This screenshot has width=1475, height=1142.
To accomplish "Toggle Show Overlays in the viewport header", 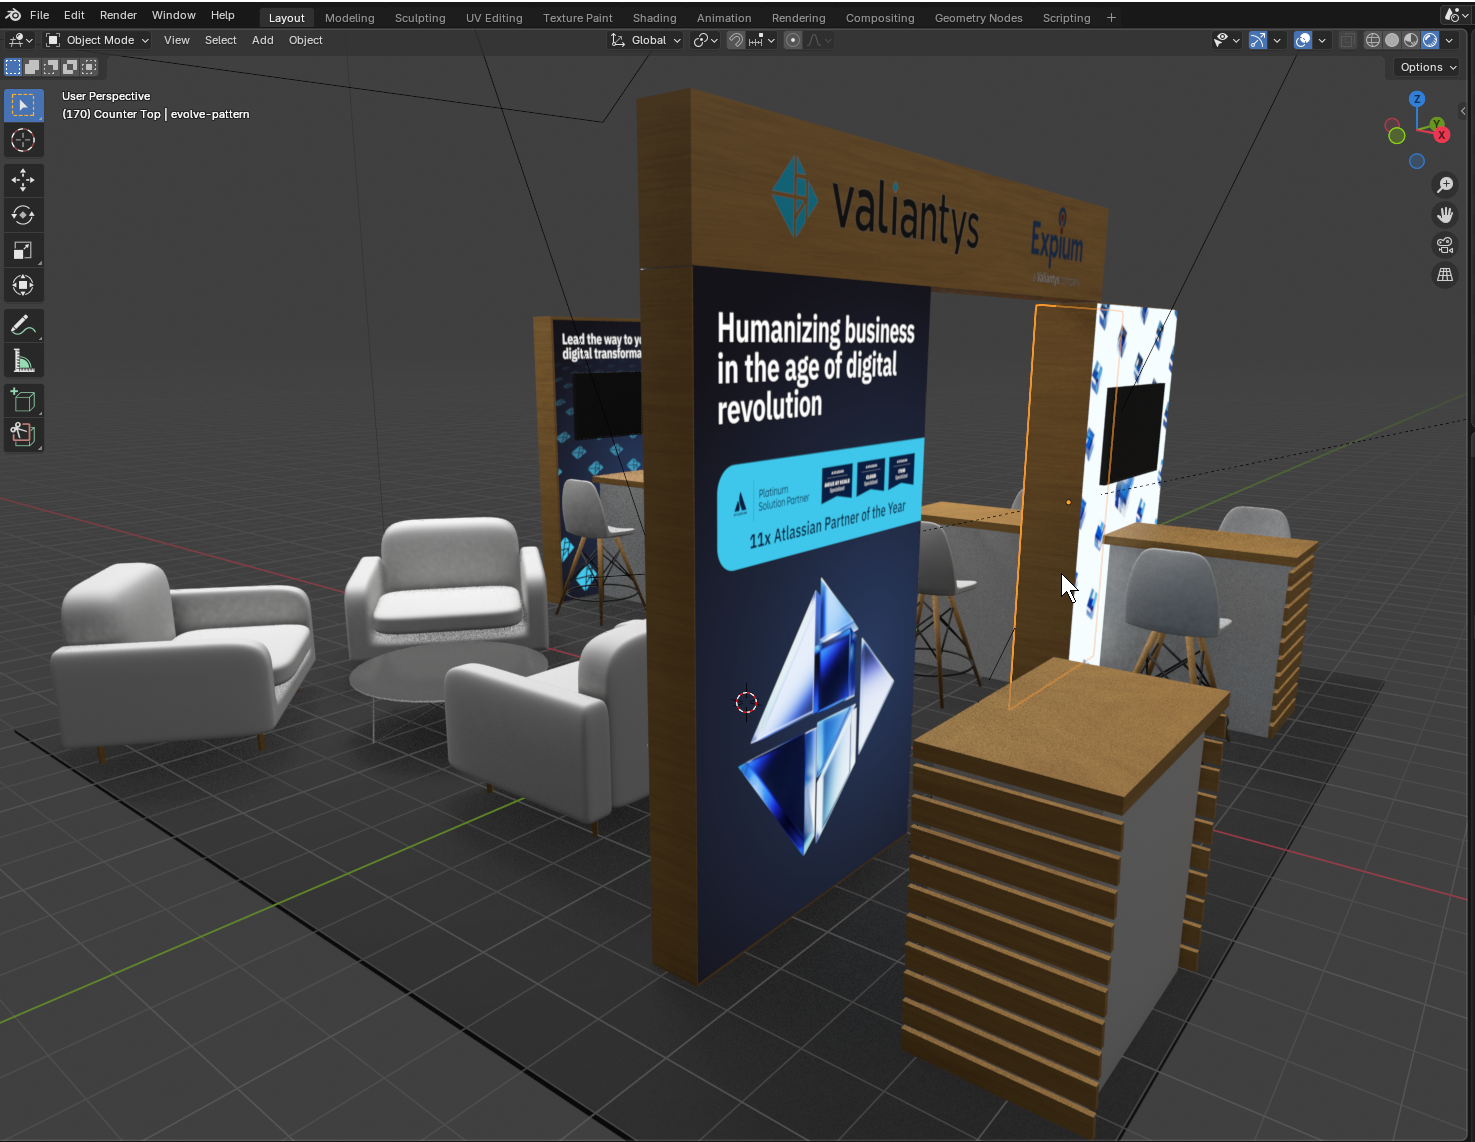I will pos(1303,40).
